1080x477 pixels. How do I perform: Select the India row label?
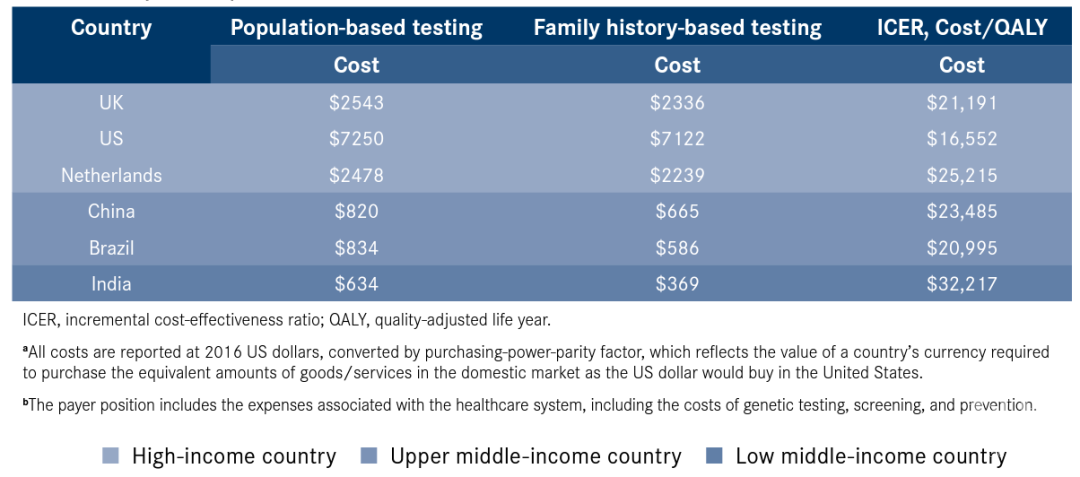click(111, 284)
